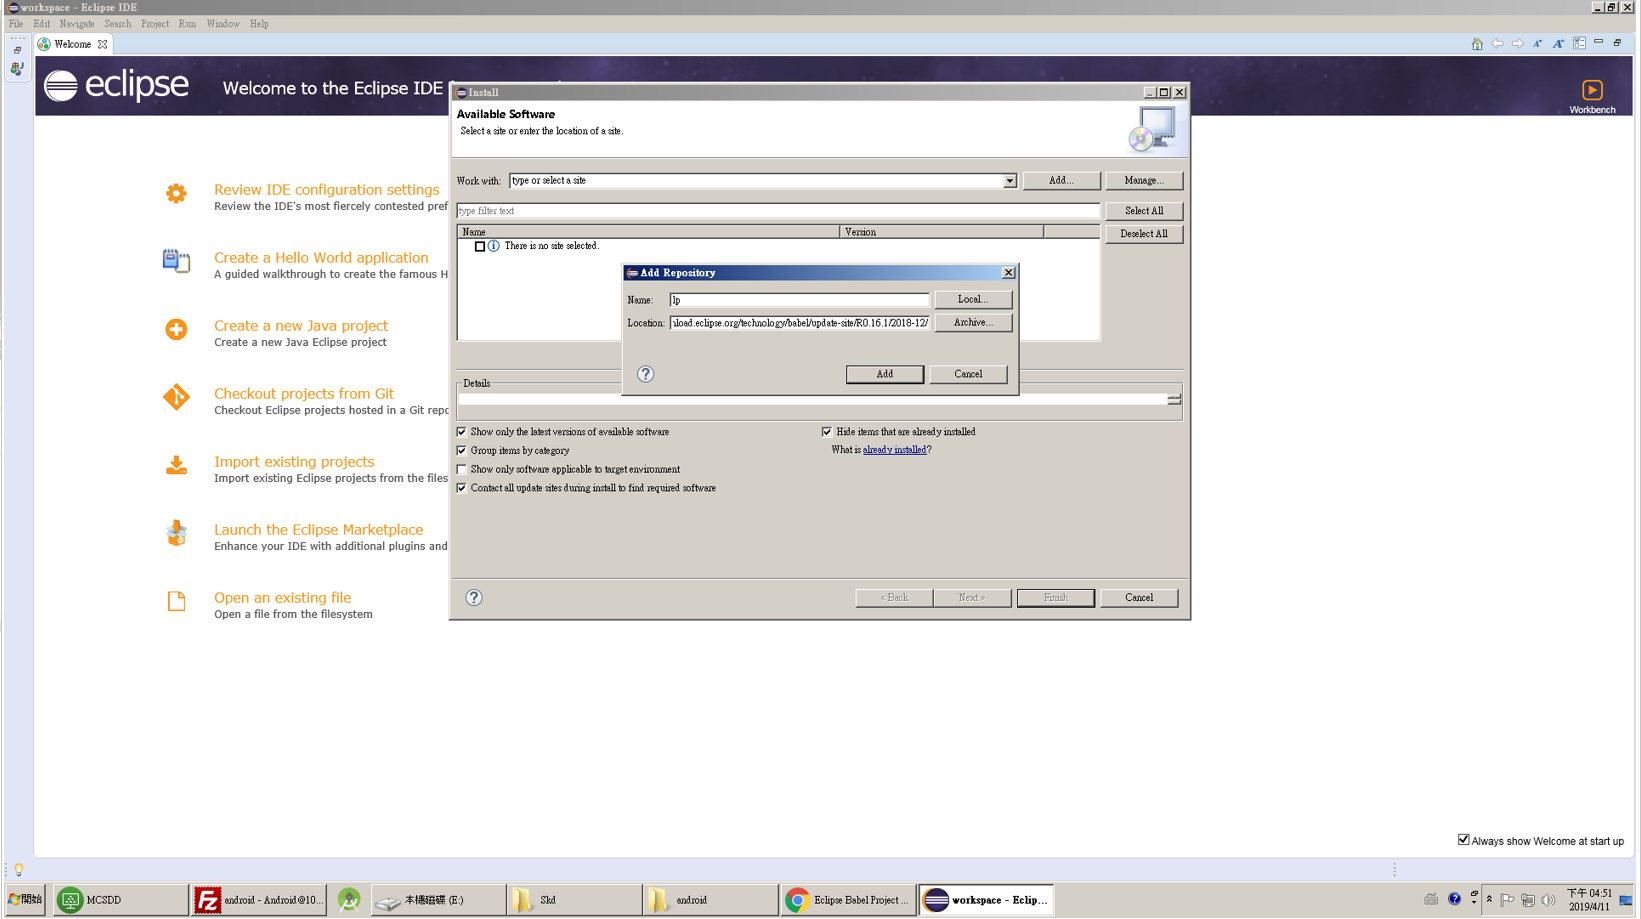Click the new Java project plus icon
Screen dimensions: 1641x919
click(176, 329)
